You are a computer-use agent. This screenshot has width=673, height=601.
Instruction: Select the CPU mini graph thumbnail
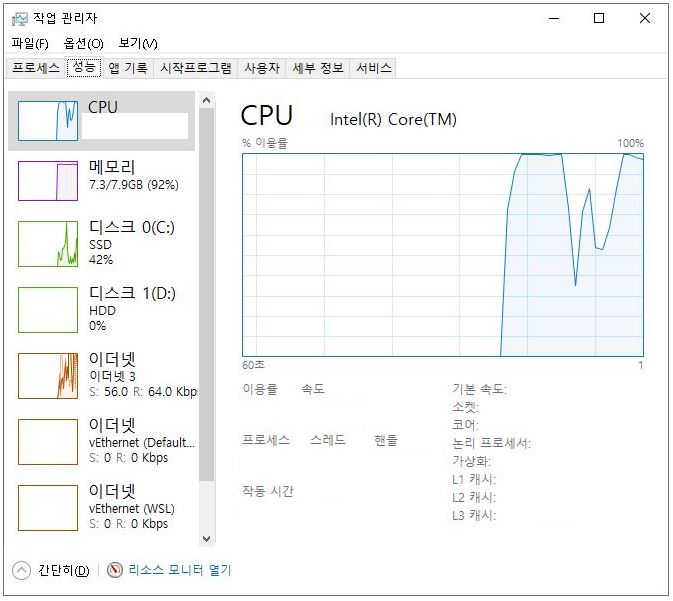coord(48,121)
